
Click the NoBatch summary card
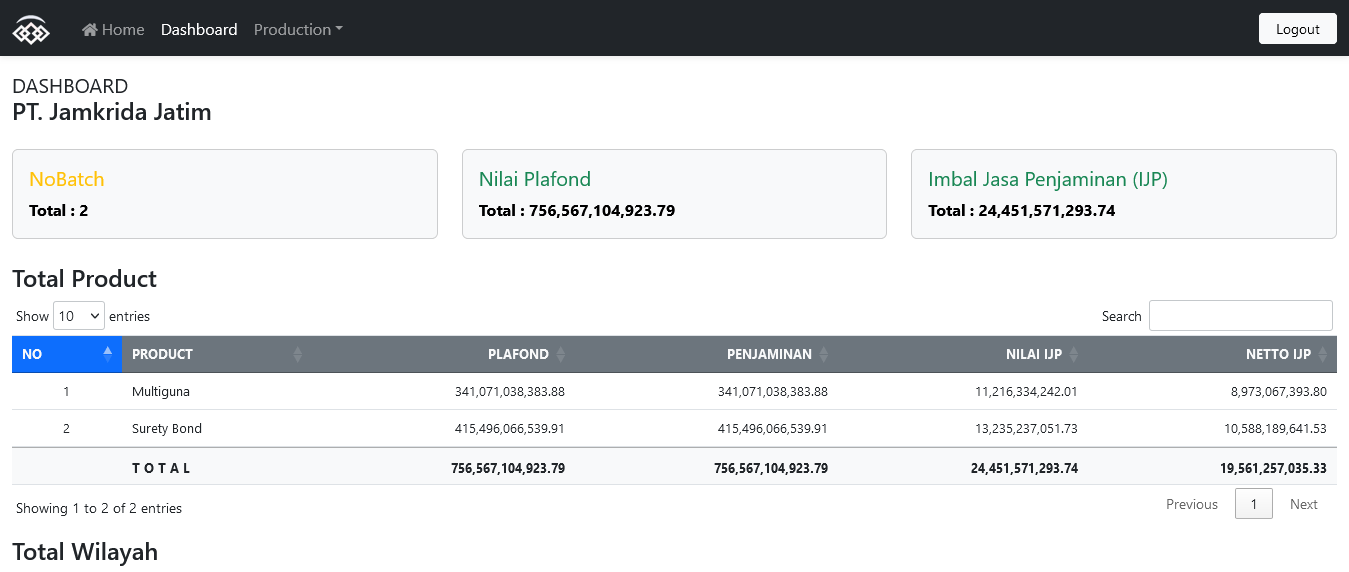pos(224,194)
